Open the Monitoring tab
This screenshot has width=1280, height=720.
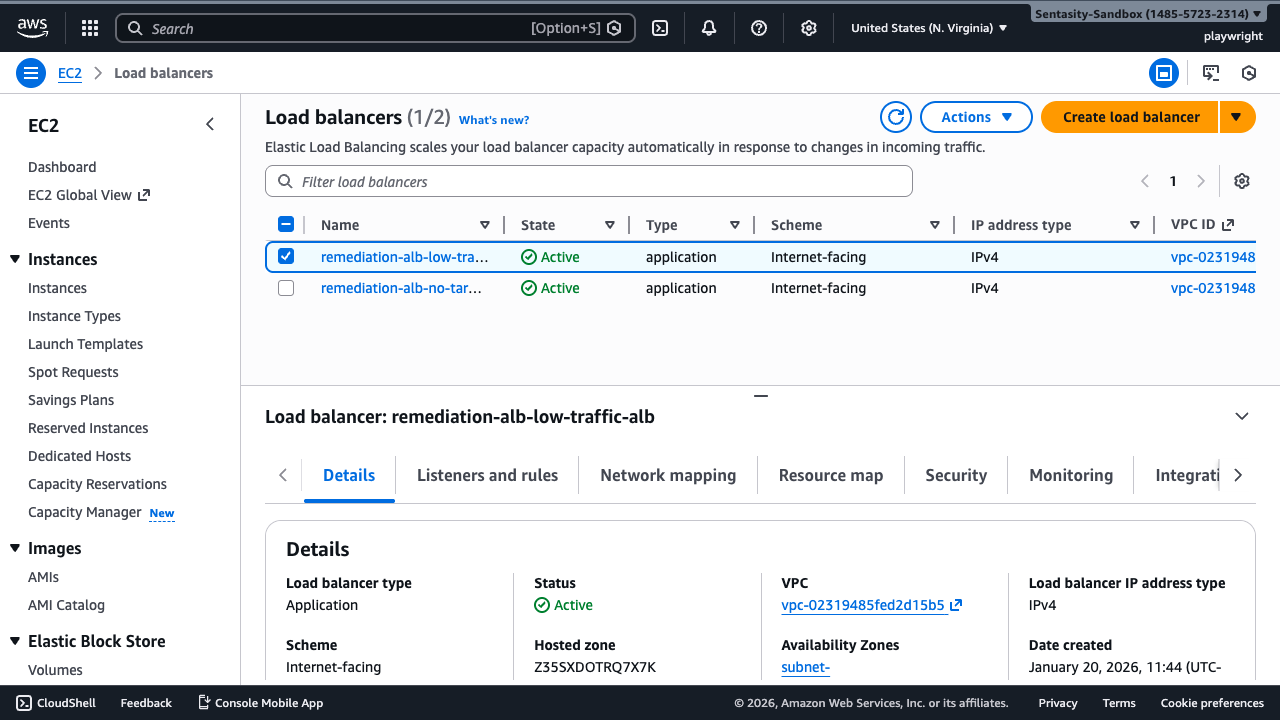(x=1070, y=475)
